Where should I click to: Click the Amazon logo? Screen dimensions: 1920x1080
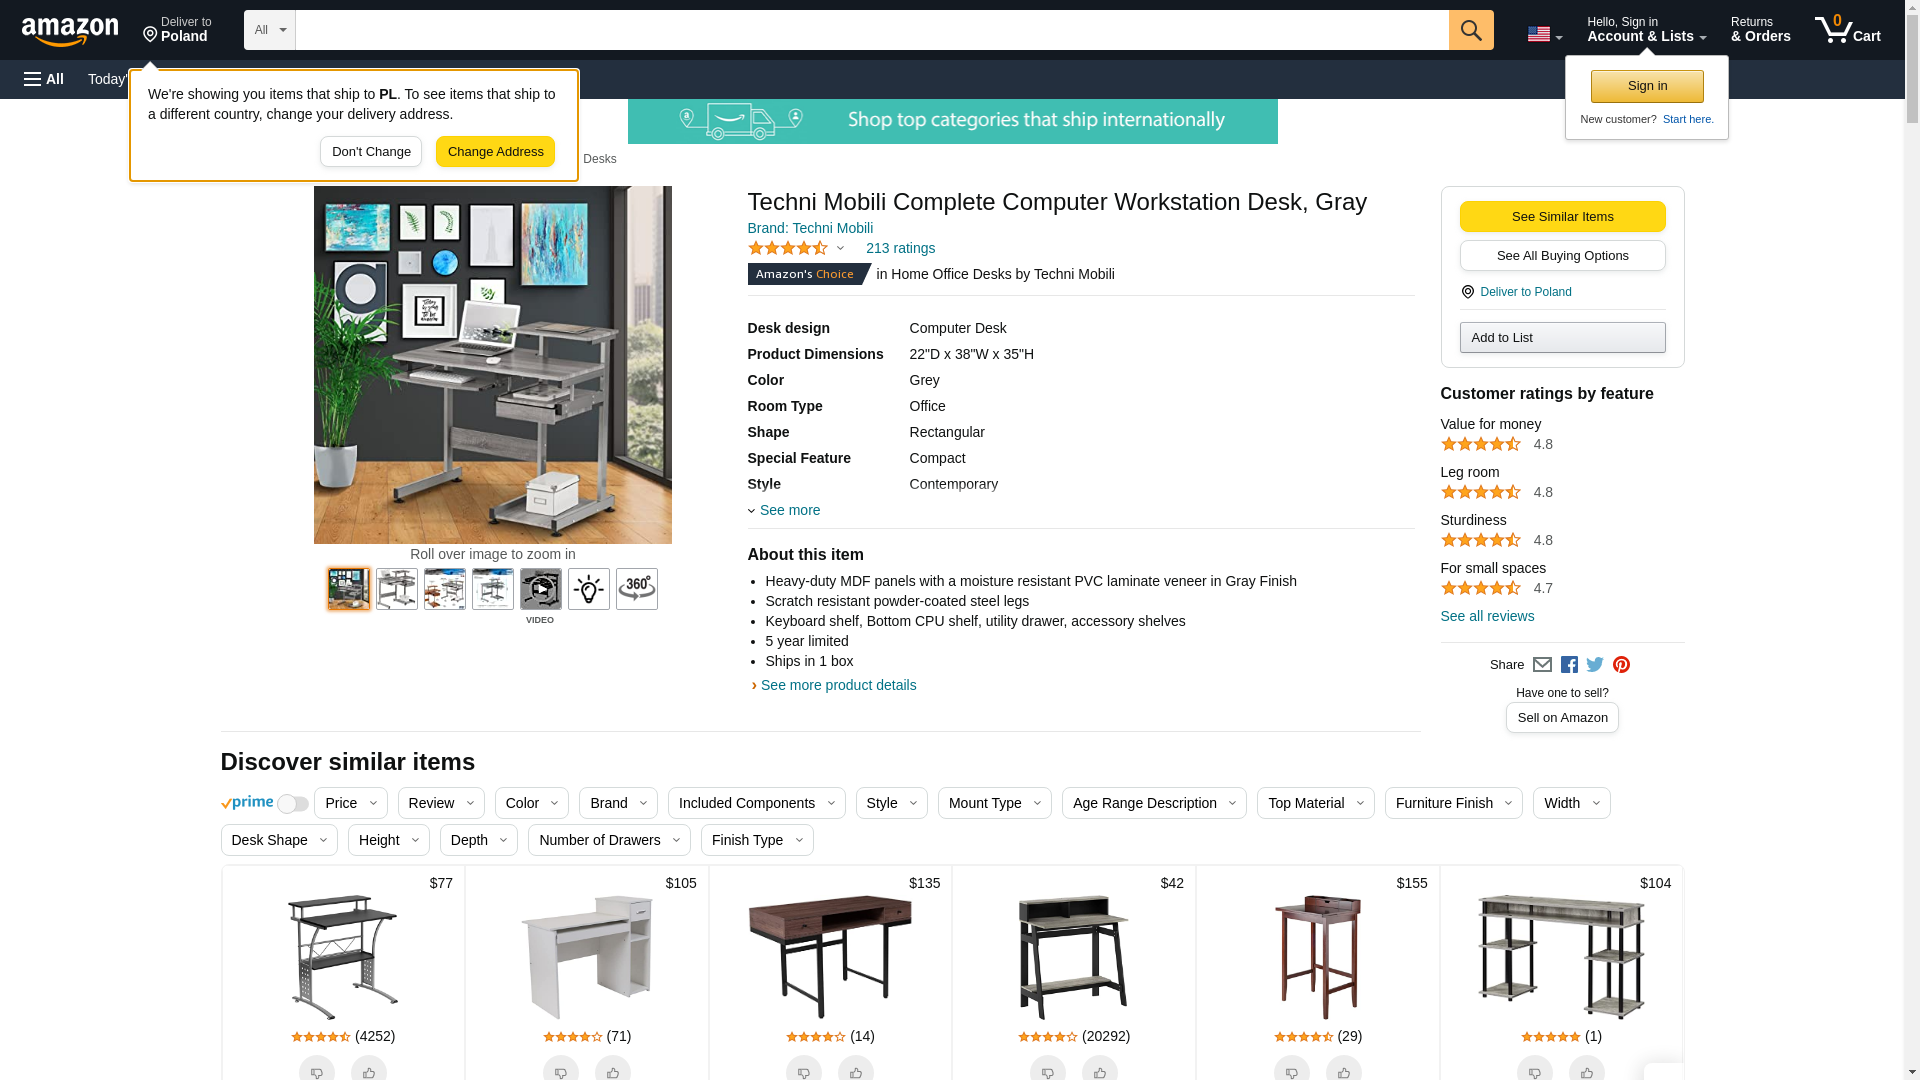click(70, 32)
